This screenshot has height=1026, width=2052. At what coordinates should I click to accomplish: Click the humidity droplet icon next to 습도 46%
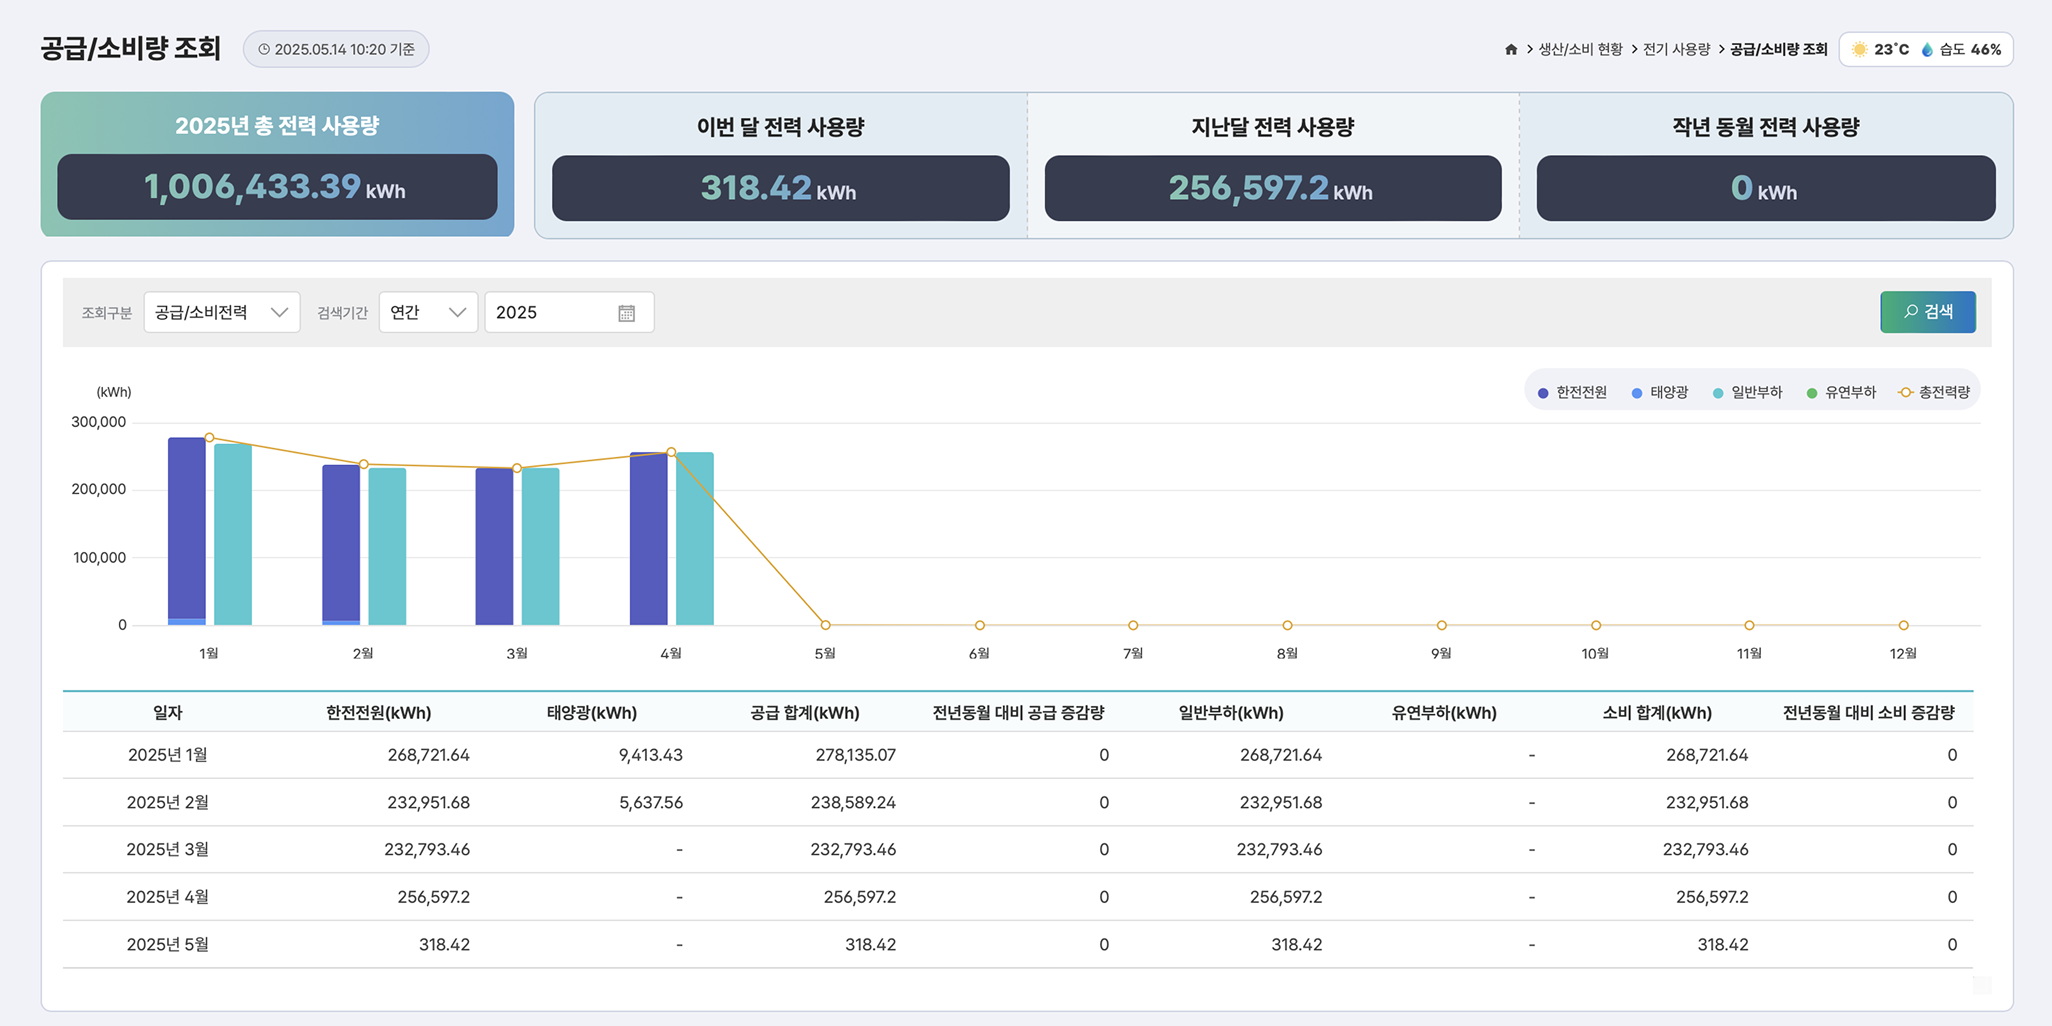[x=1927, y=49]
